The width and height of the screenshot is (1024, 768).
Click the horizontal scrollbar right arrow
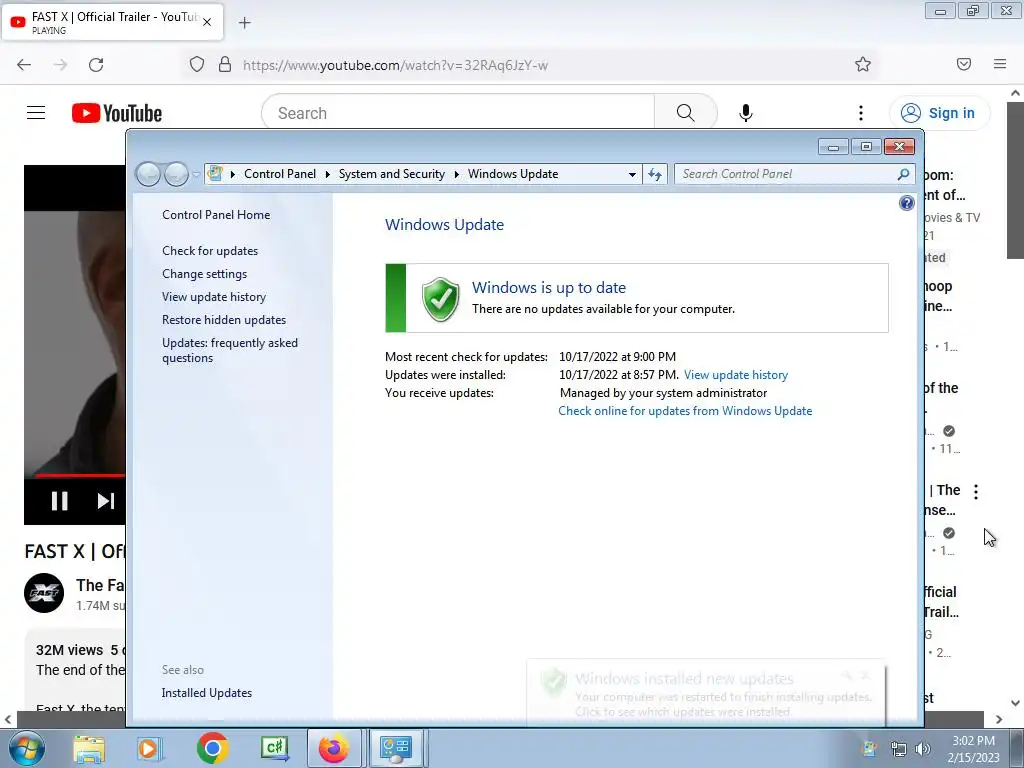click(999, 719)
